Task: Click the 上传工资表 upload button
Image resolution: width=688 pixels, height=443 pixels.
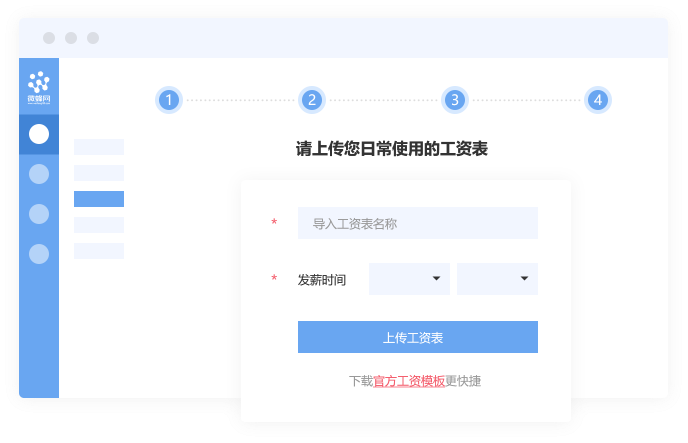Action: 418,337
